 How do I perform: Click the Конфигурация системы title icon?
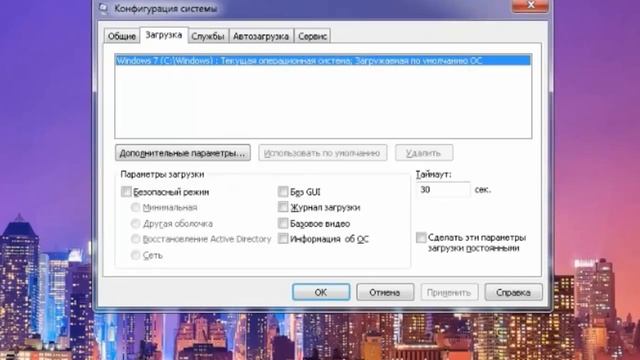click(103, 8)
